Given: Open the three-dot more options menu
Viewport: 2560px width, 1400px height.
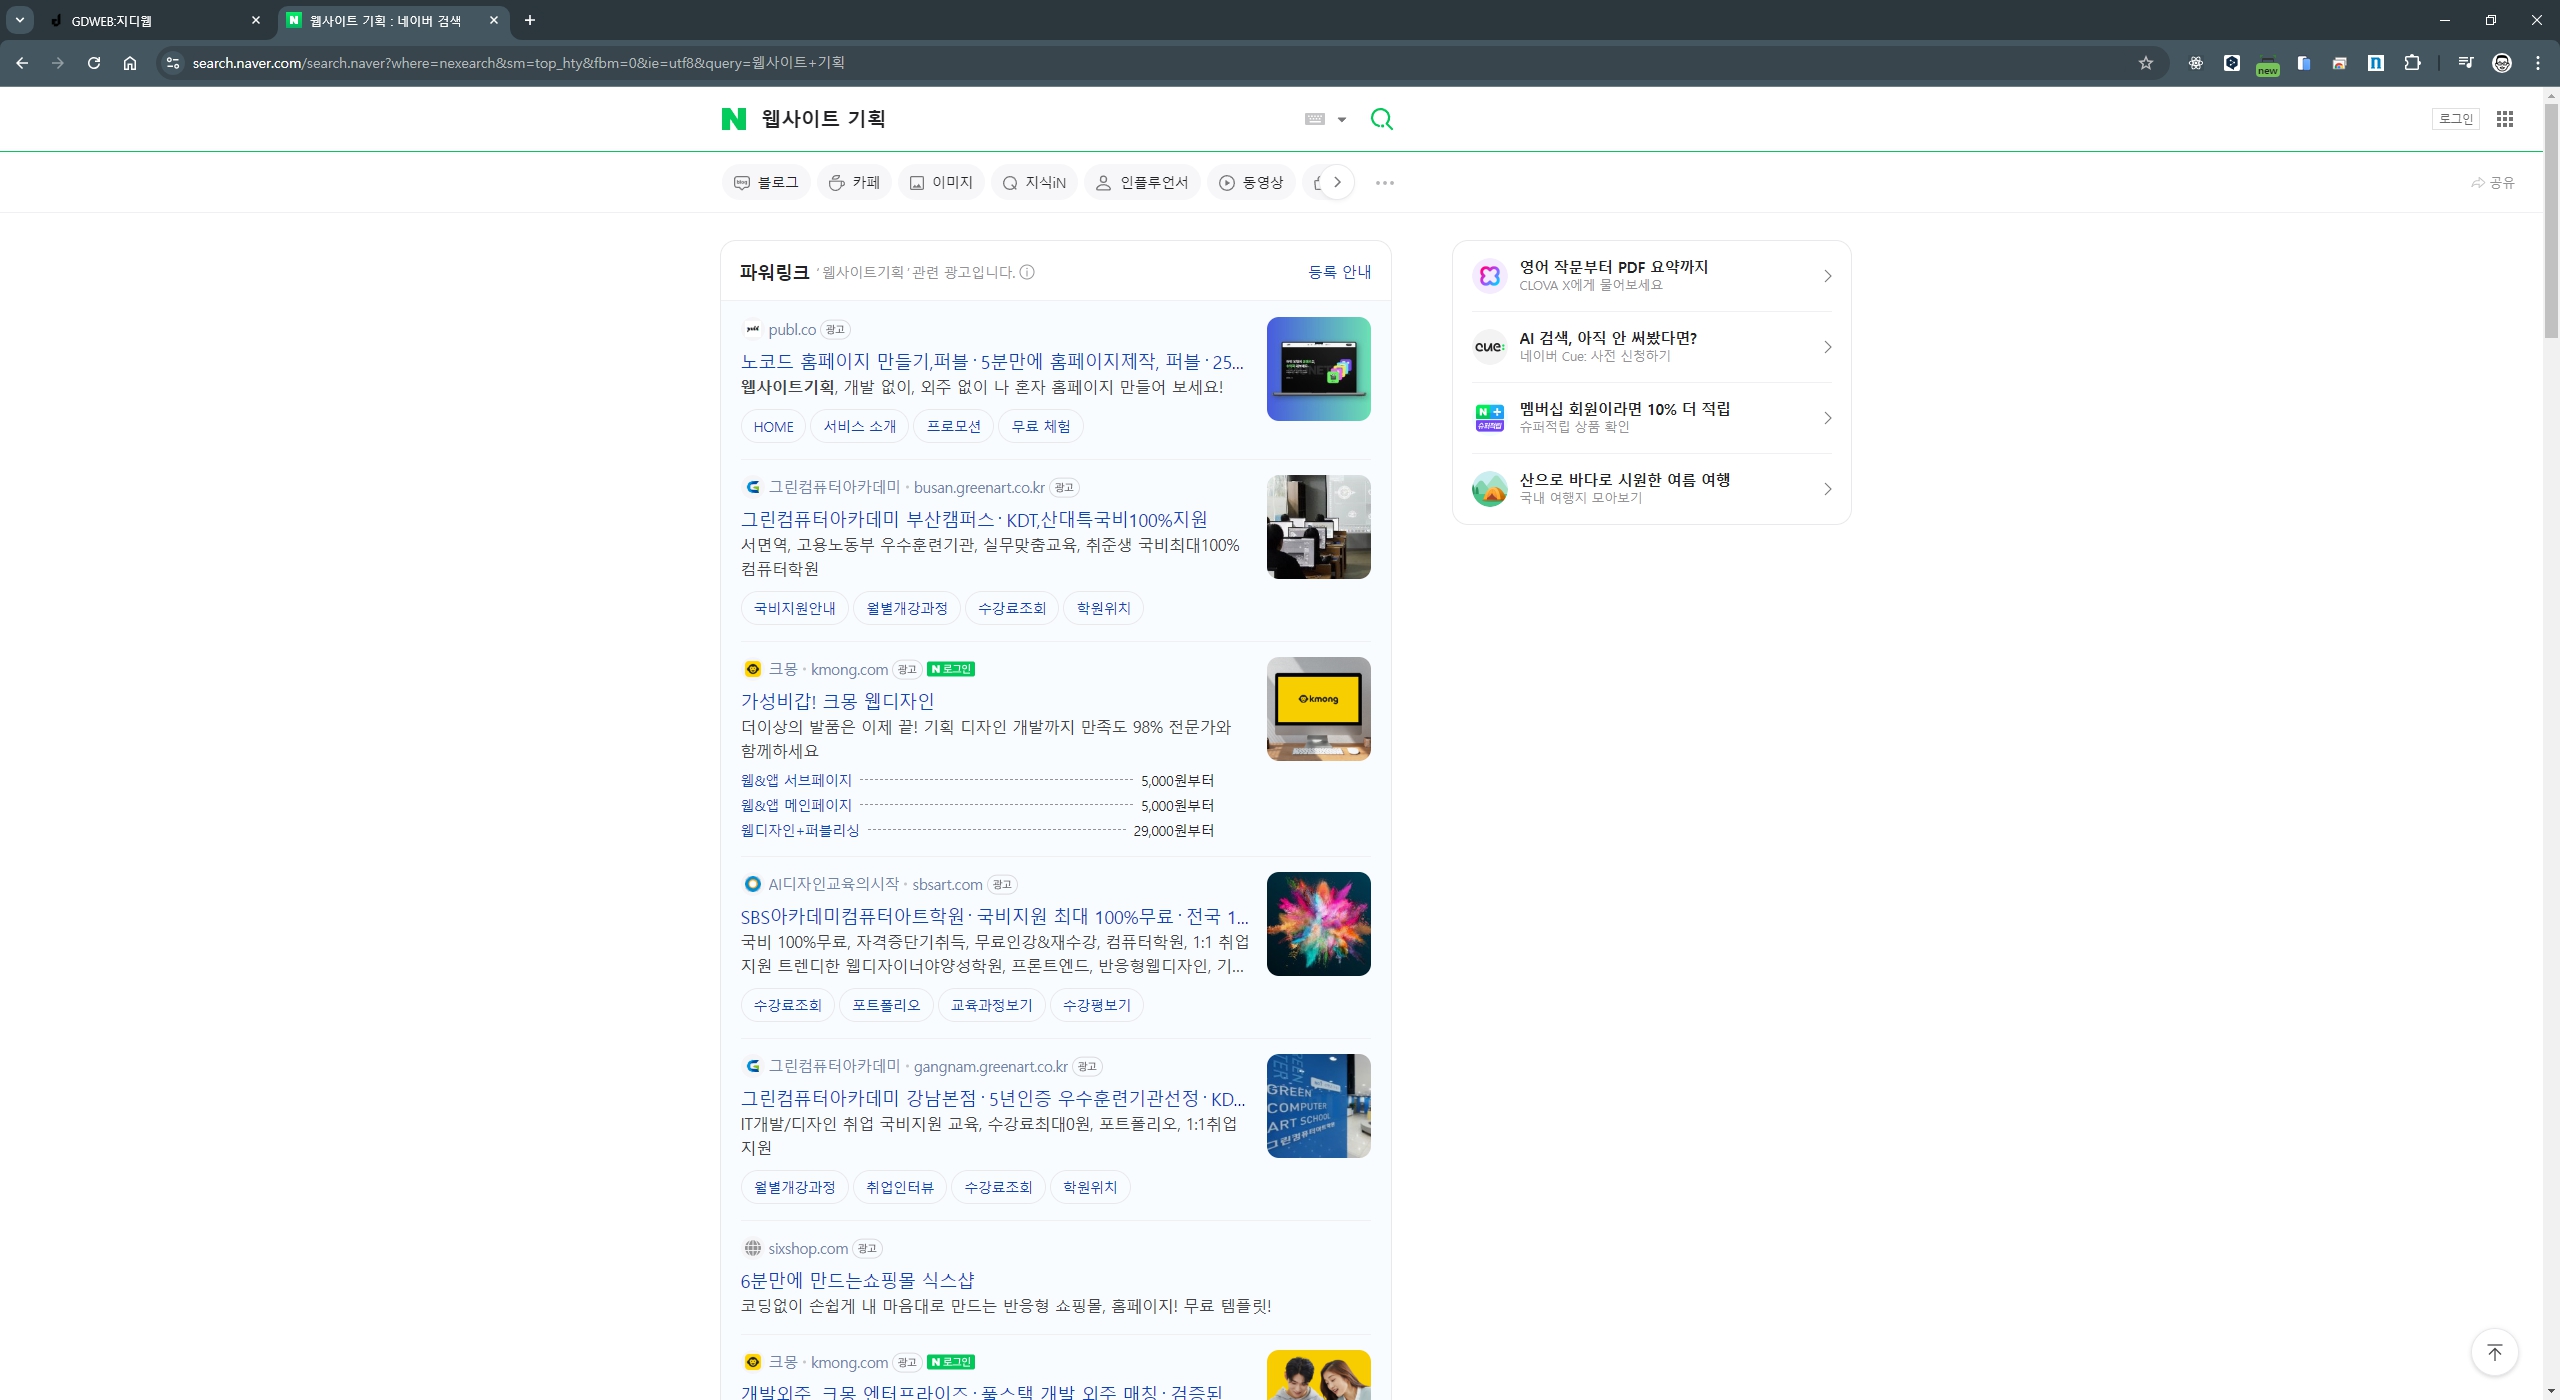Looking at the screenshot, I should [1384, 183].
